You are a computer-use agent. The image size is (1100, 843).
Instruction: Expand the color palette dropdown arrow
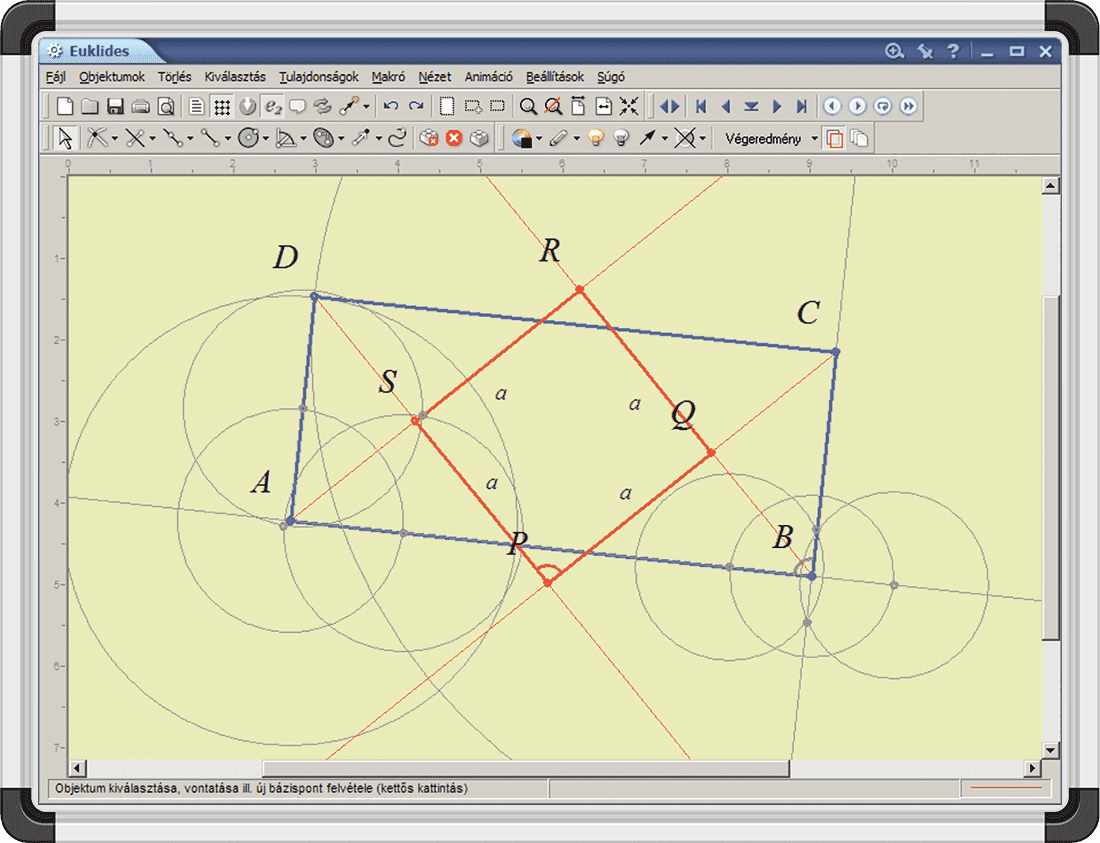[x=539, y=139]
